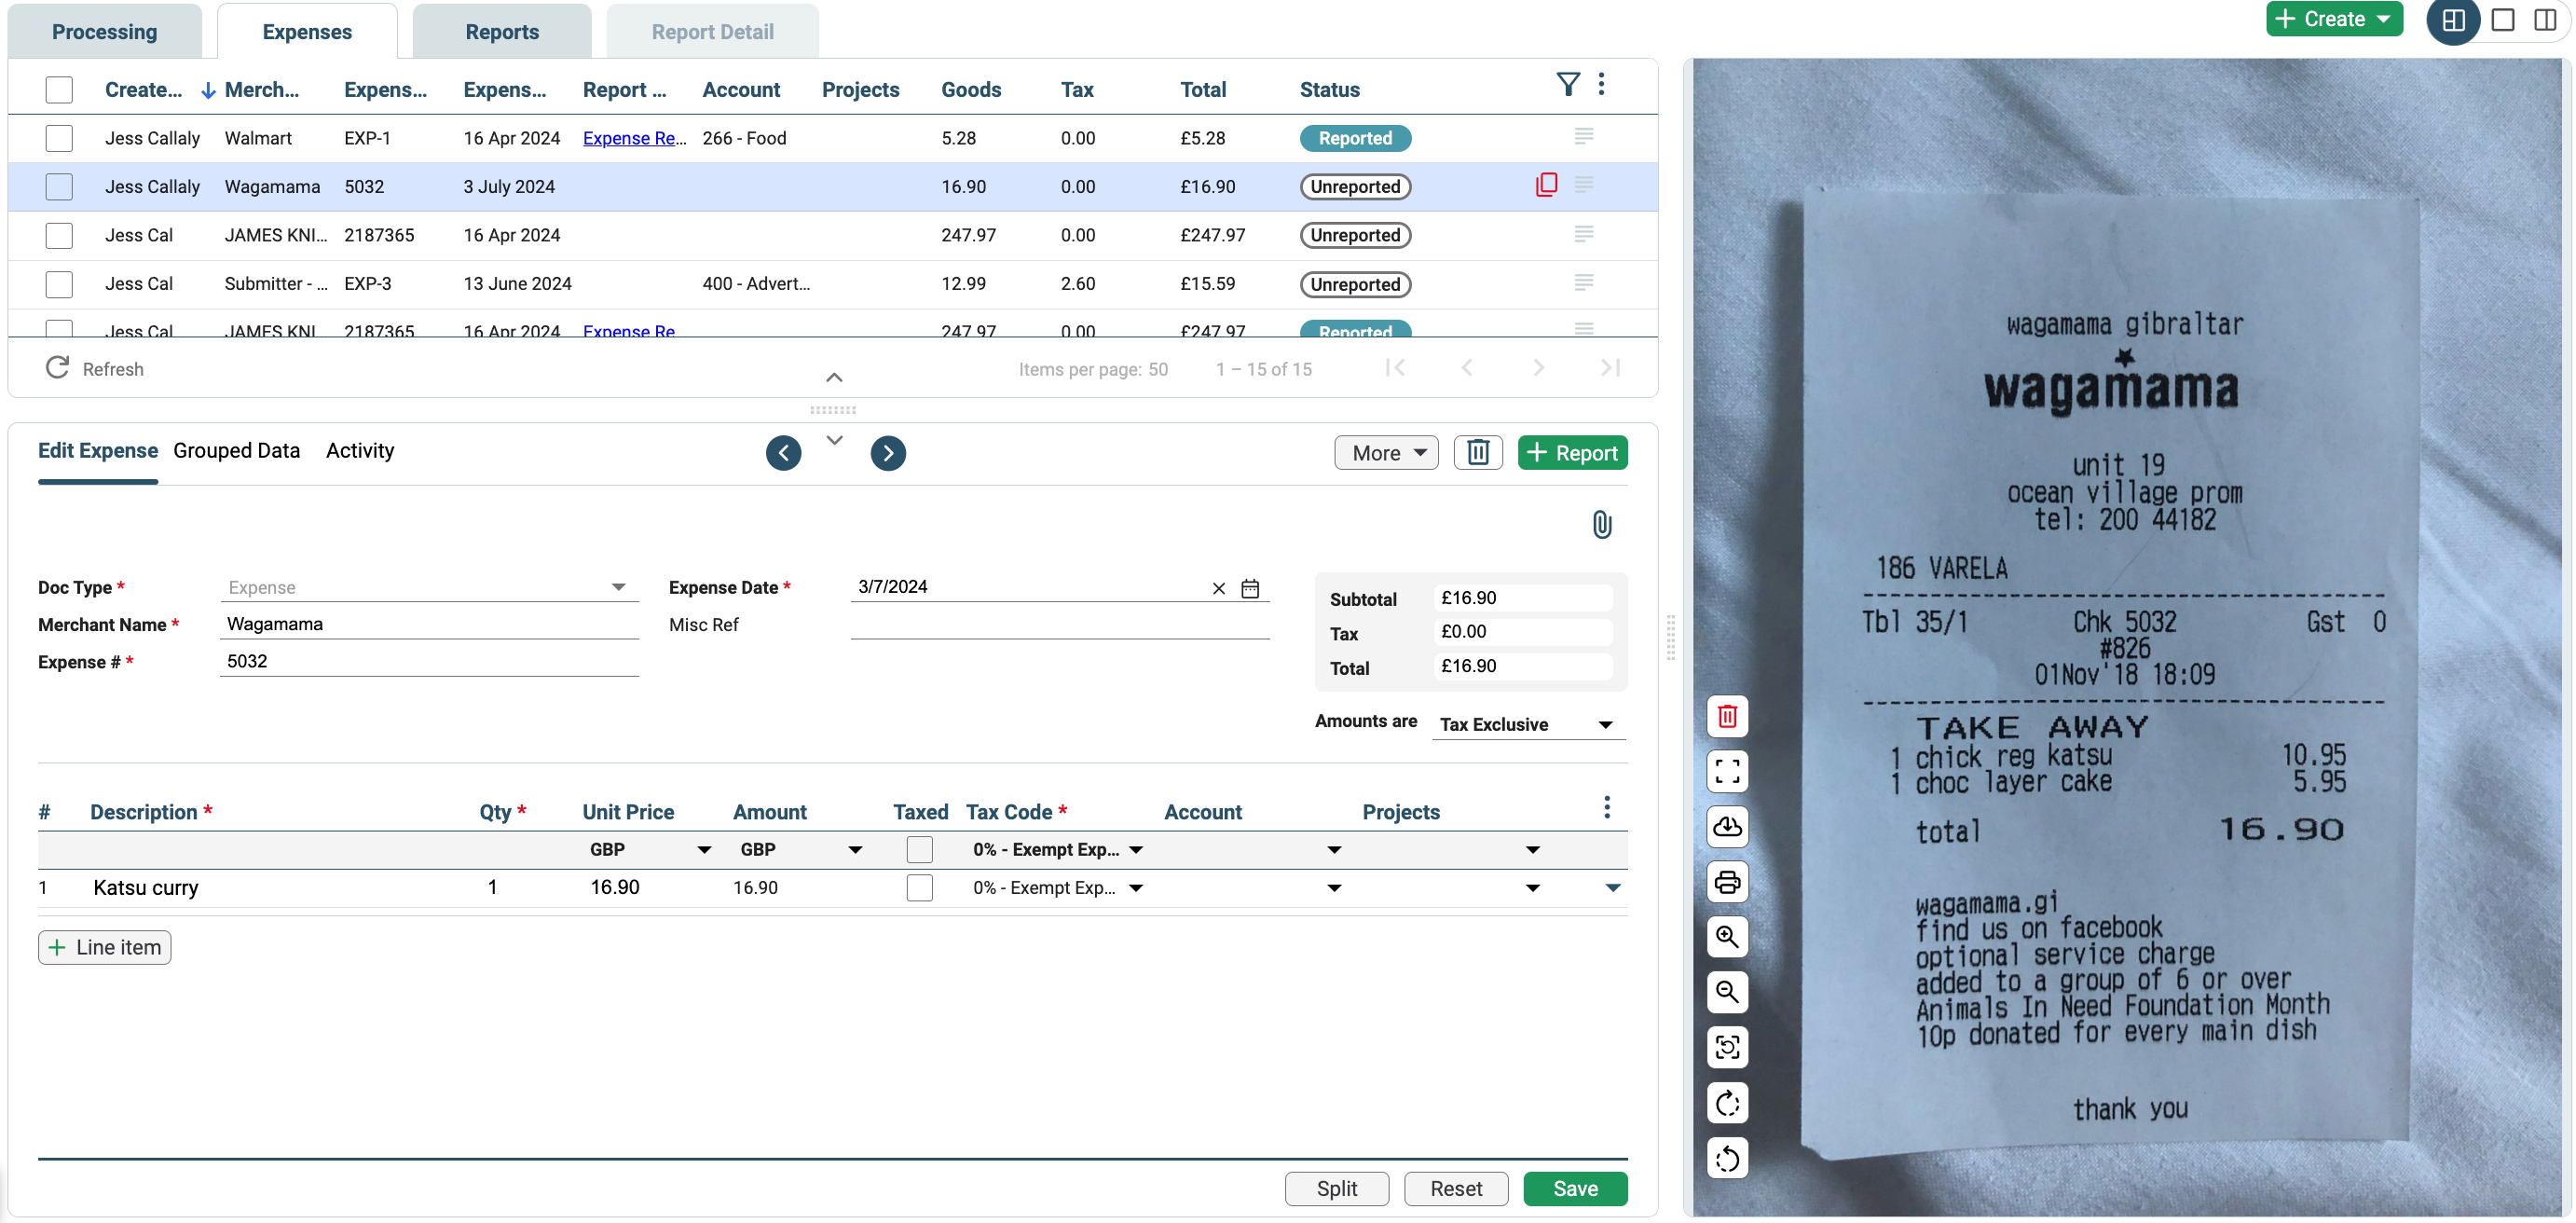Click the fullscreen icon in image viewer
The width and height of the screenshot is (2576, 1223).
point(1727,772)
